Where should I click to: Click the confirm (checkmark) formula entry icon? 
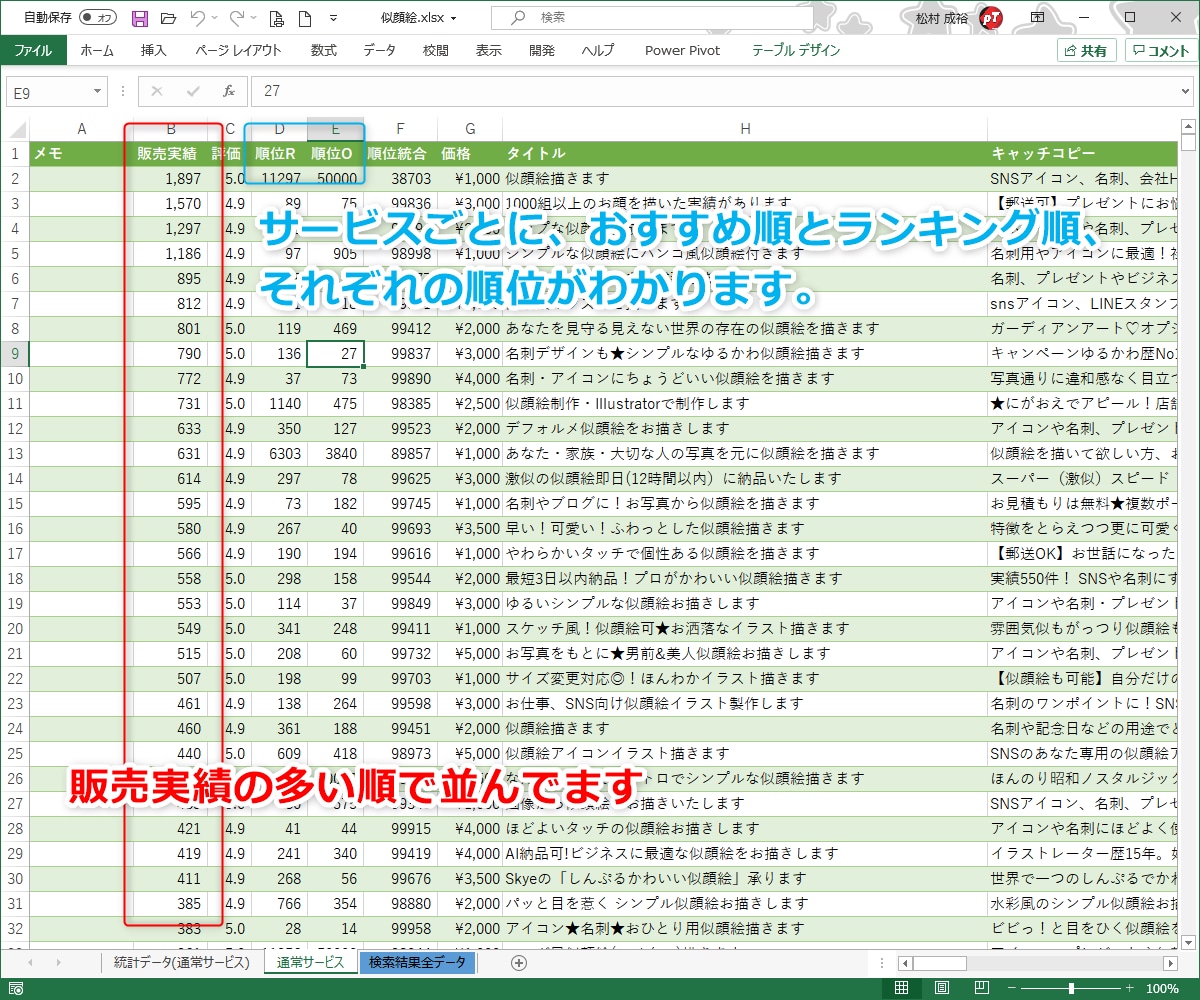coord(193,91)
